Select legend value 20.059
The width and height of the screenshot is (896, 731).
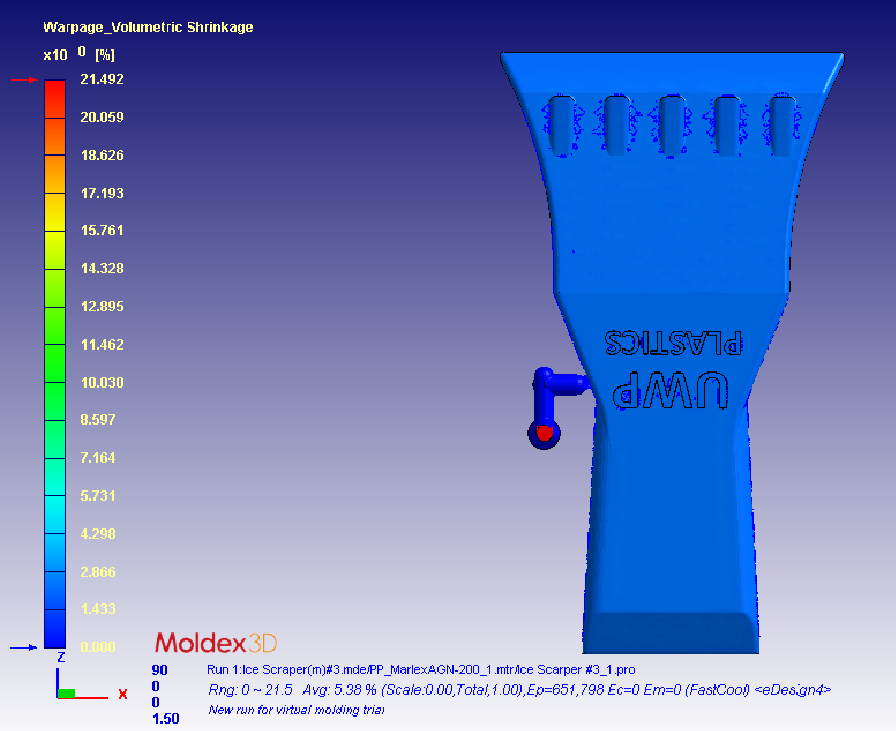coord(102,117)
